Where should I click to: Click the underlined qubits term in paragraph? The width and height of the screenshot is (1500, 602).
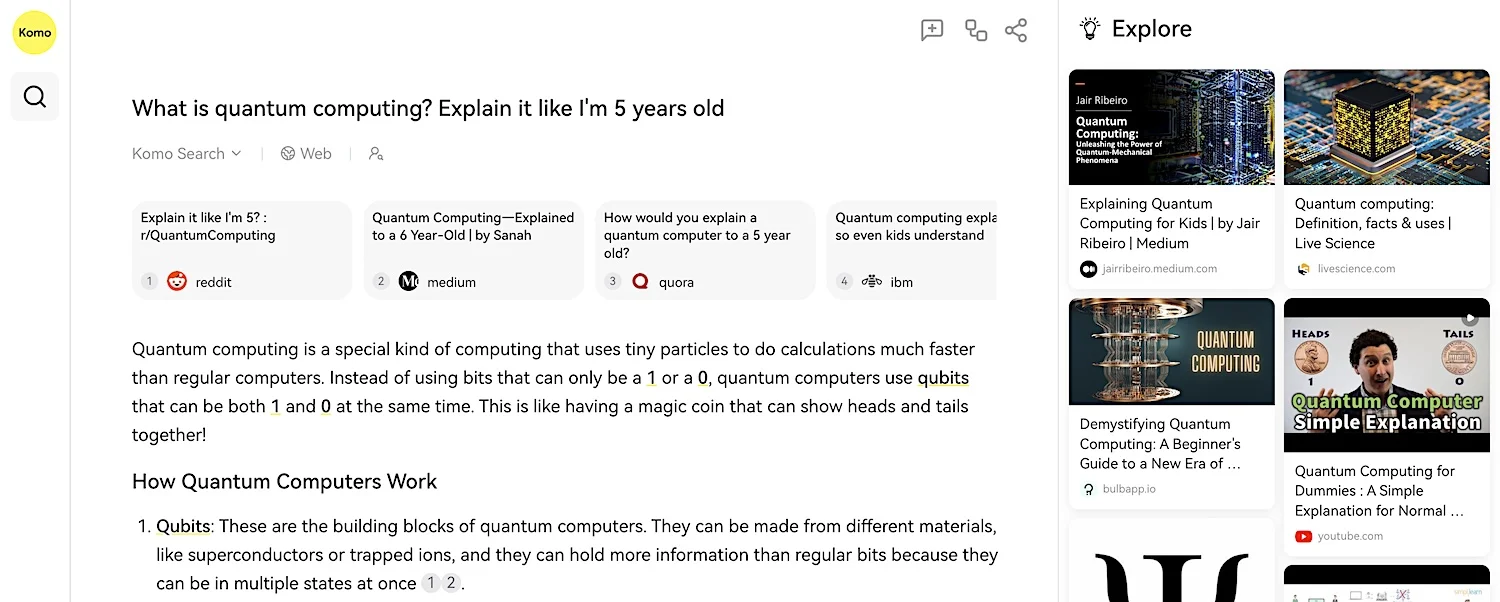pyautogui.click(x=943, y=378)
